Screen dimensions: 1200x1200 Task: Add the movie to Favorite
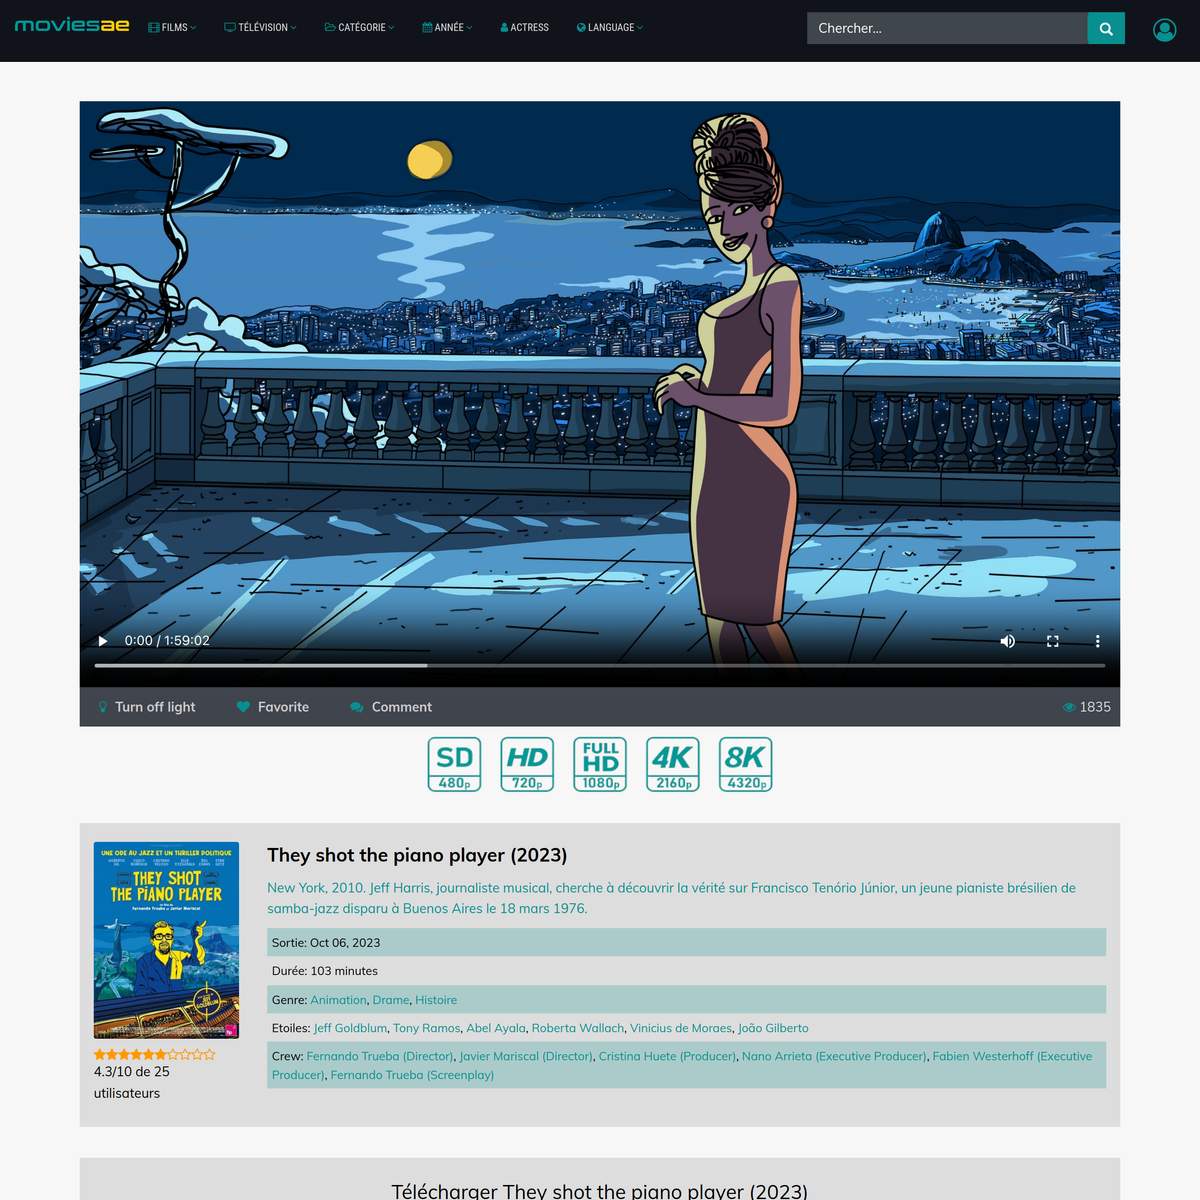coord(273,707)
